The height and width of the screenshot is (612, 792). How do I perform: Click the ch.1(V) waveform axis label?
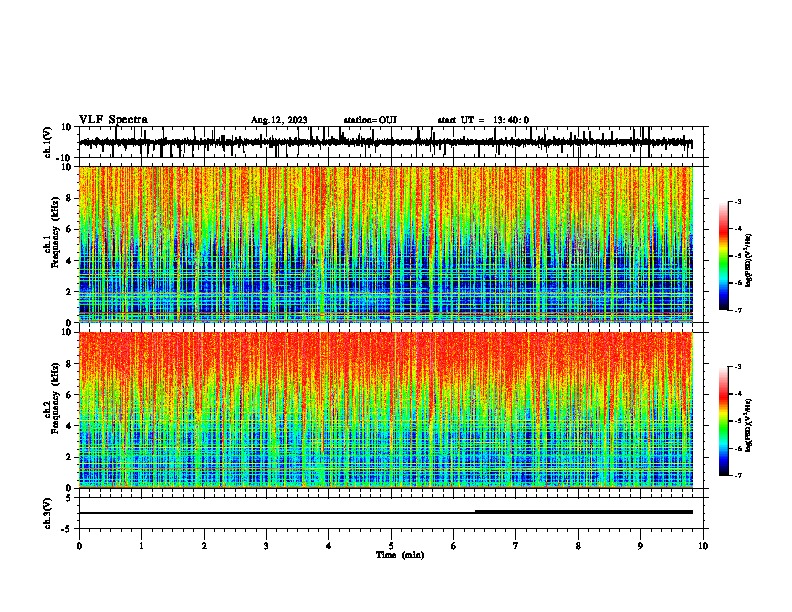click(x=47, y=142)
